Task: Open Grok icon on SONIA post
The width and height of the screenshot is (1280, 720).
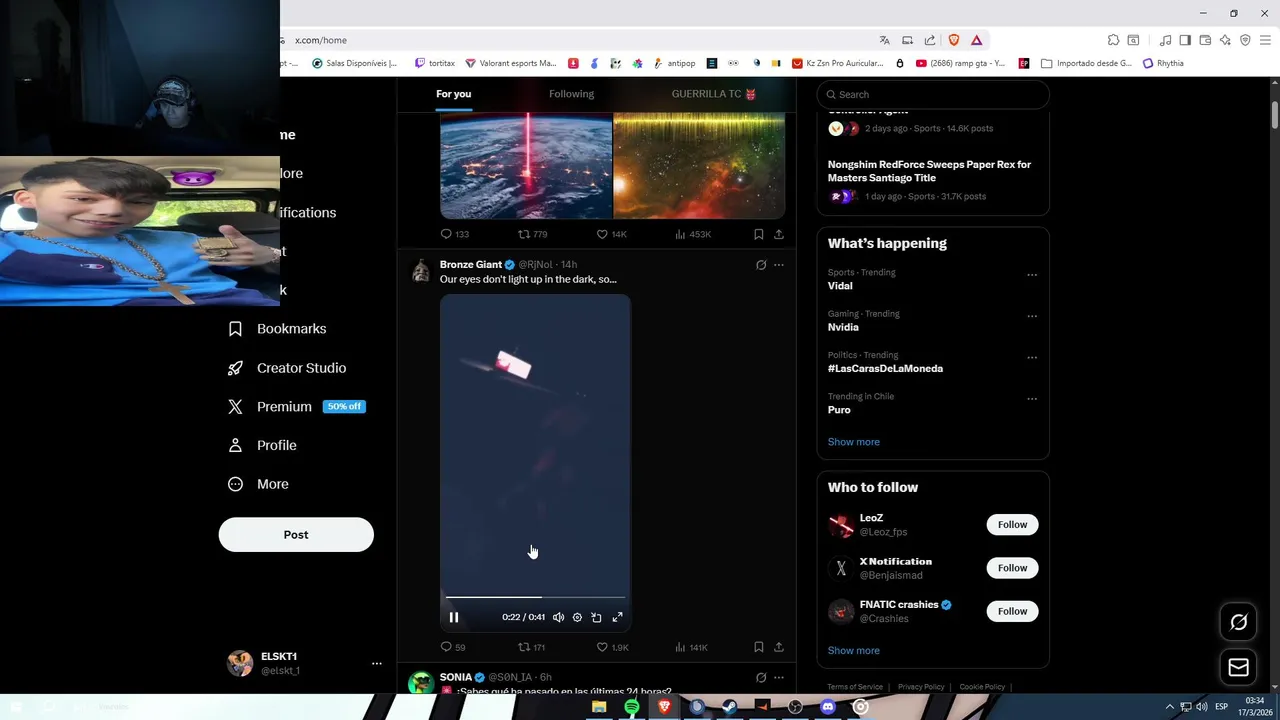Action: click(x=761, y=678)
